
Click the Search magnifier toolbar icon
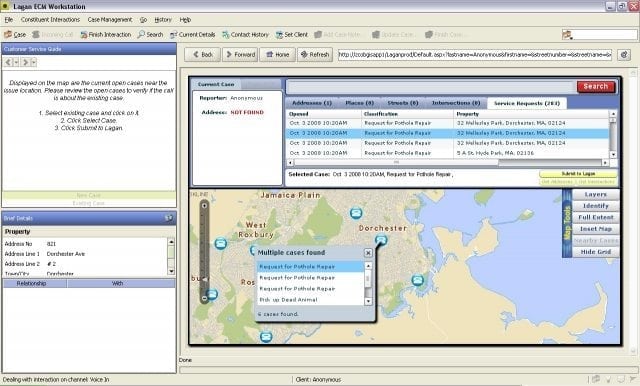click(x=141, y=35)
